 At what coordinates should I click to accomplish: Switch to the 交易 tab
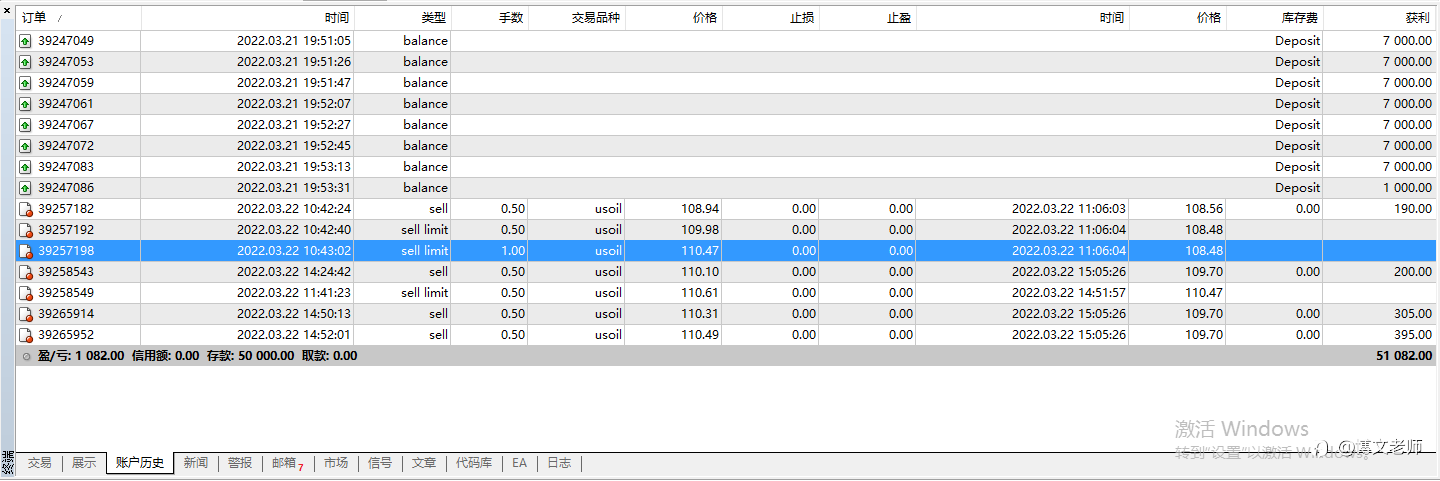(39, 463)
